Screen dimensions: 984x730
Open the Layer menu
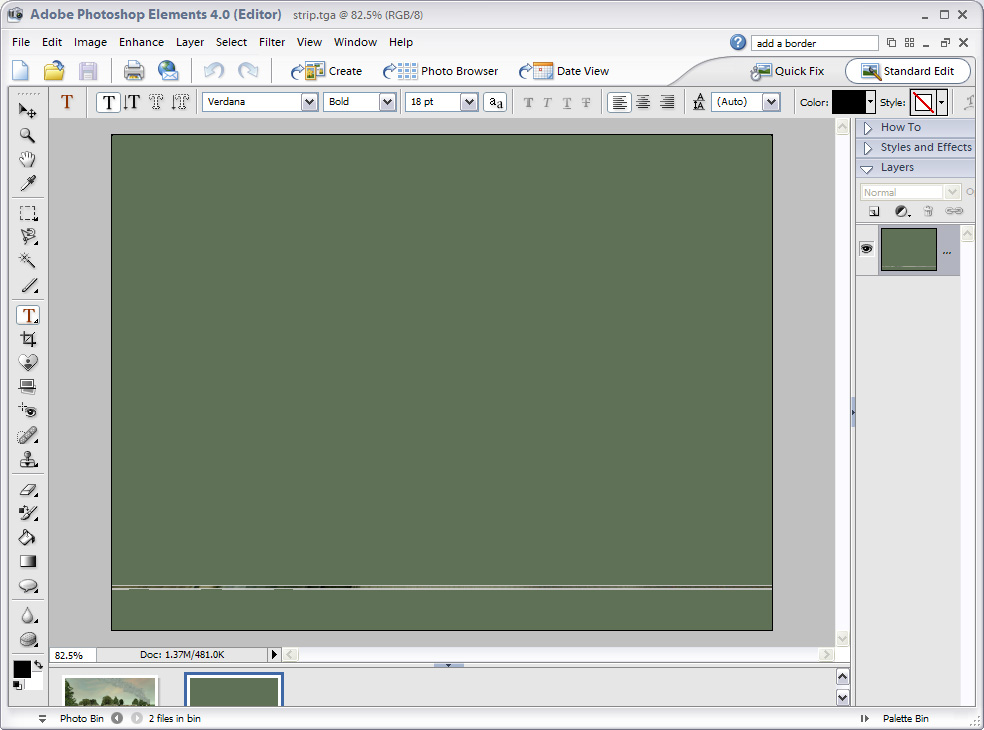click(x=190, y=42)
